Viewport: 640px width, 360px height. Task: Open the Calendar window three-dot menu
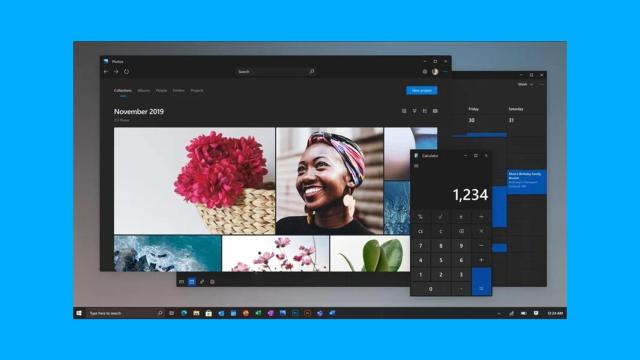click(x=541, y=84)
